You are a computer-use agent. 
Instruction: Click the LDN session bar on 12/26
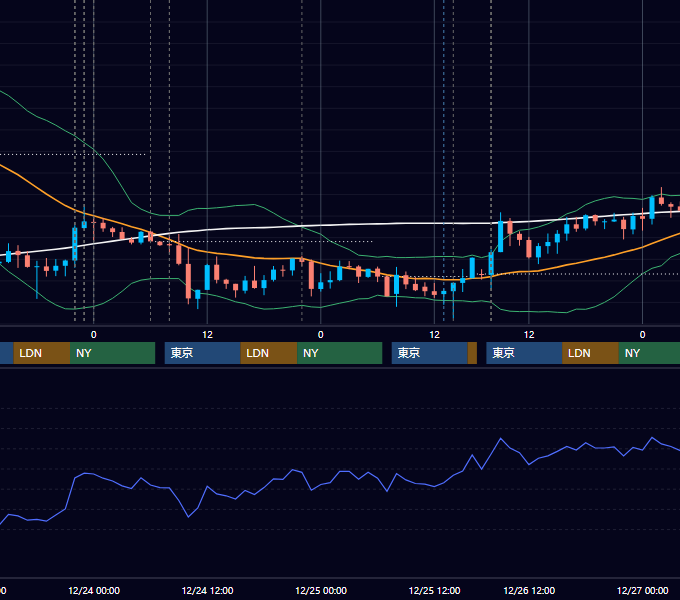(590, 353)
